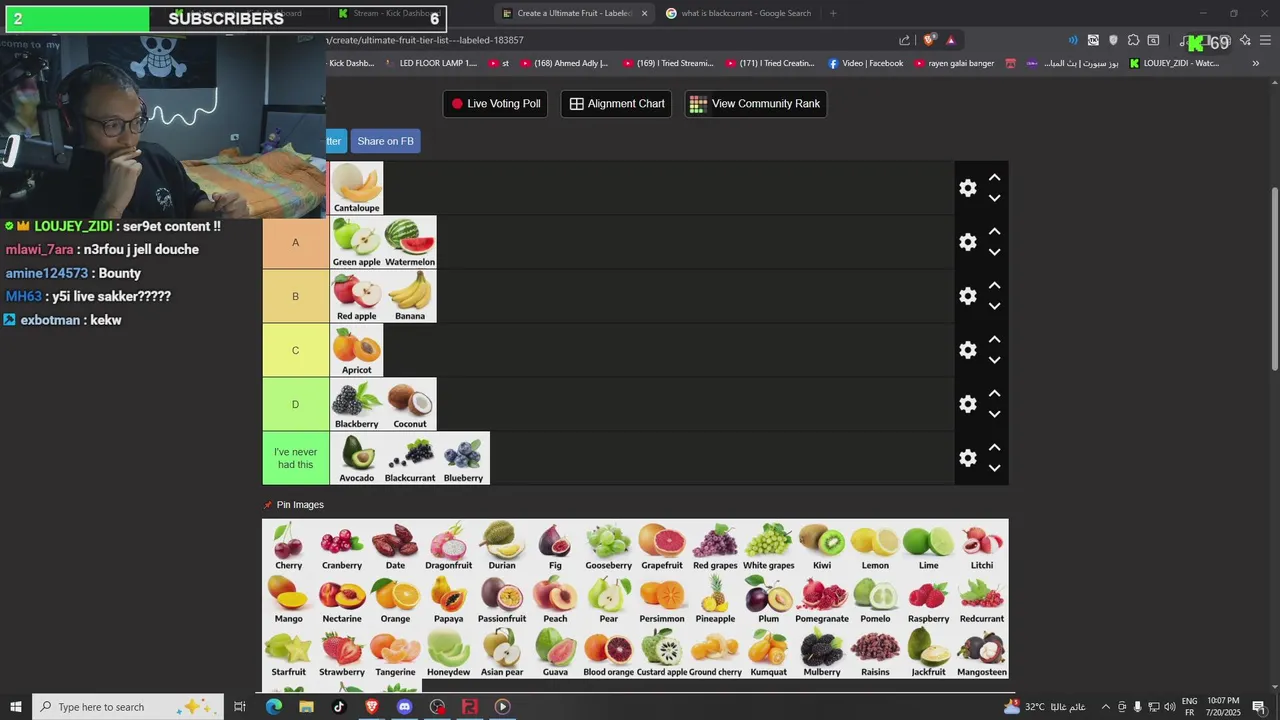Move tier D row down with arrow

(994, 414)
